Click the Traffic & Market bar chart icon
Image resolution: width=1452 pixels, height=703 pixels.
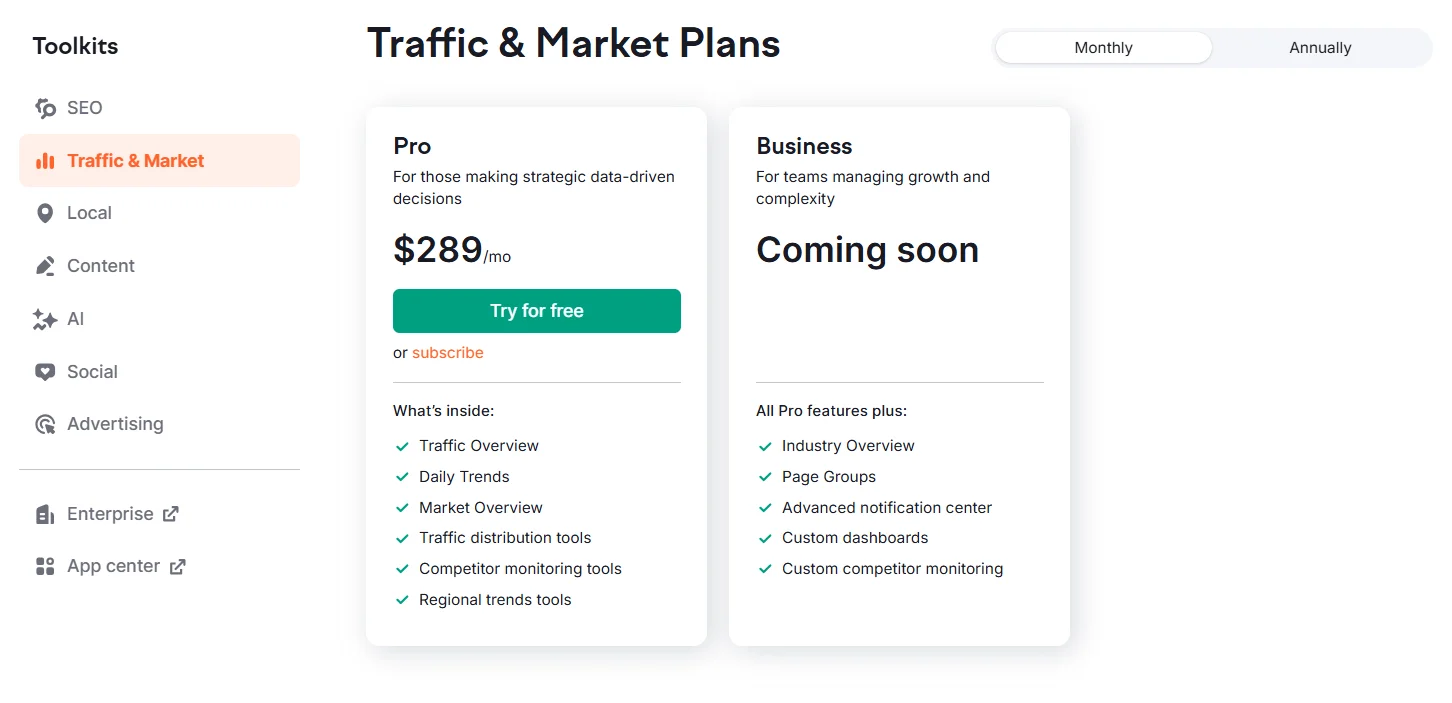point(45,161)
